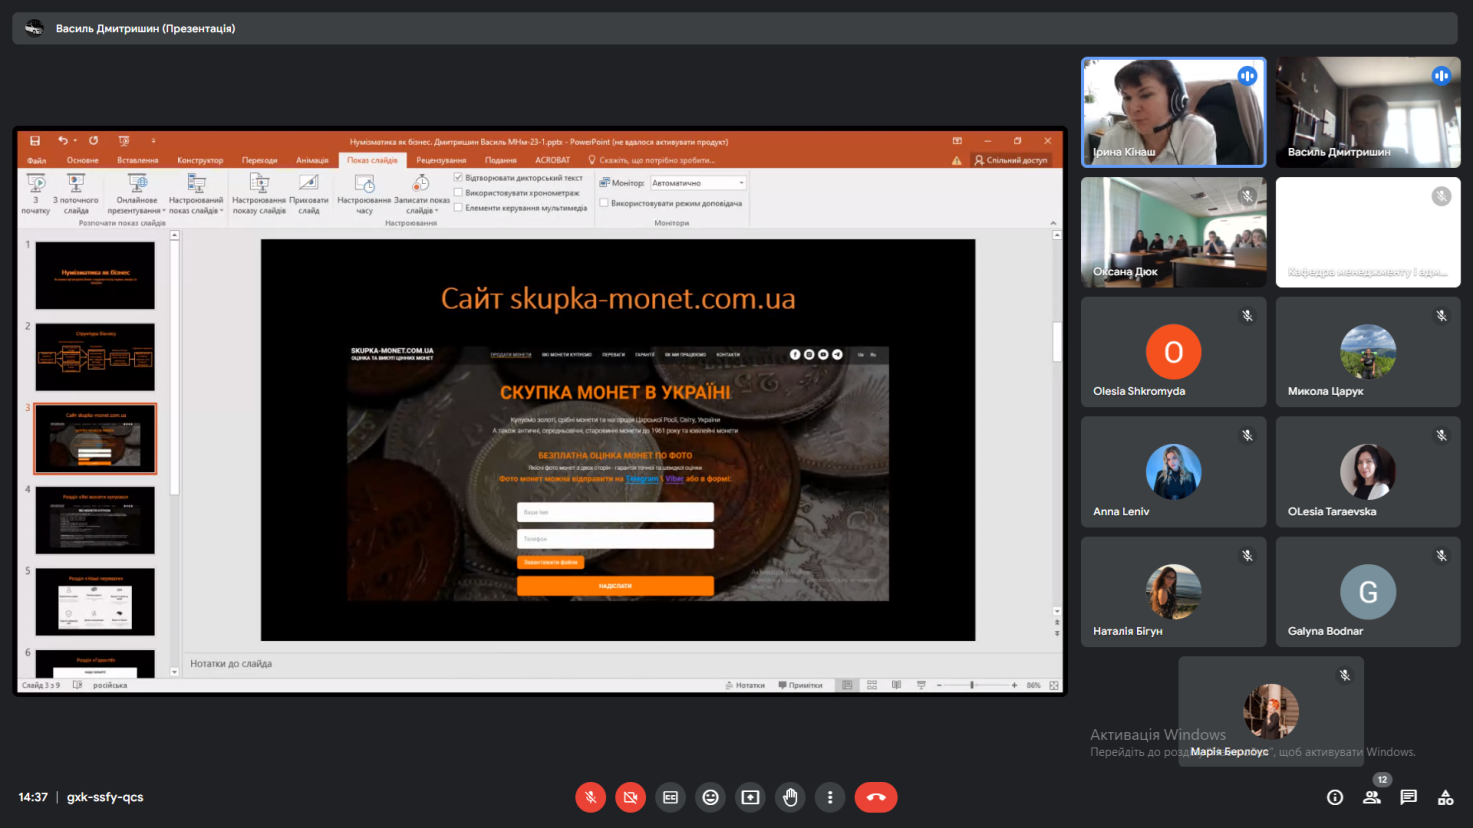The height and width of the screenshot is (828, 1473).
Task: Show the participants people panel
Action: tap(1372, 797)
